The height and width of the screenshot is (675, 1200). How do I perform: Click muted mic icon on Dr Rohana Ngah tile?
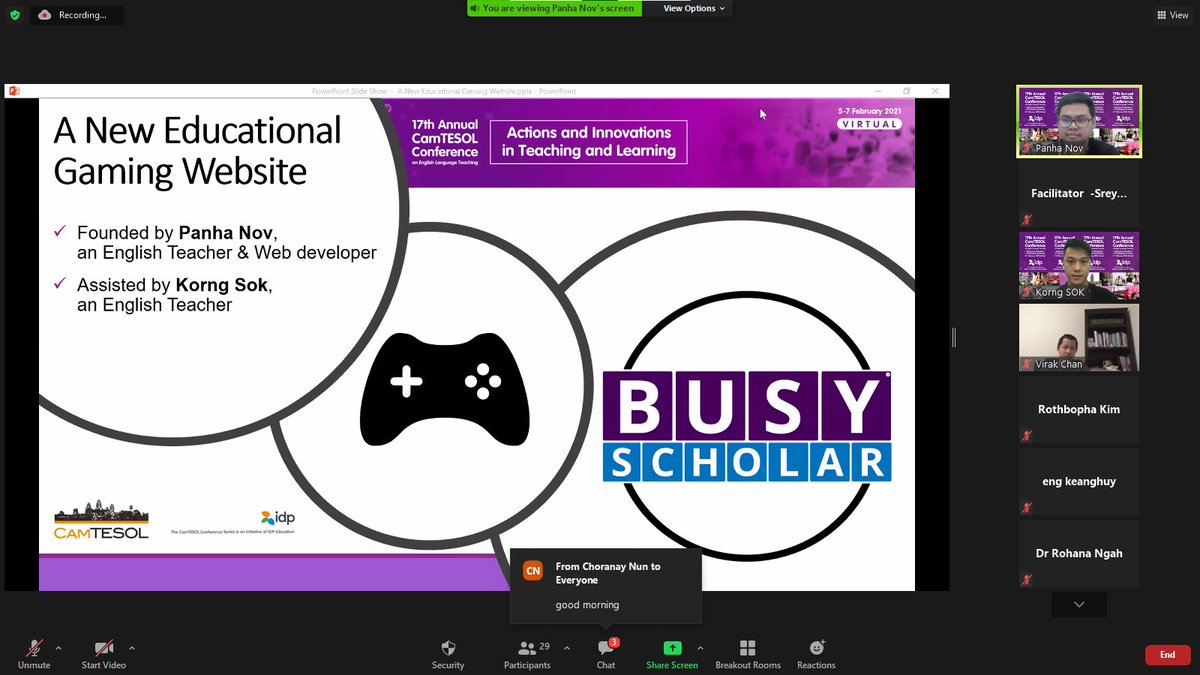[x=1026, y=580]
